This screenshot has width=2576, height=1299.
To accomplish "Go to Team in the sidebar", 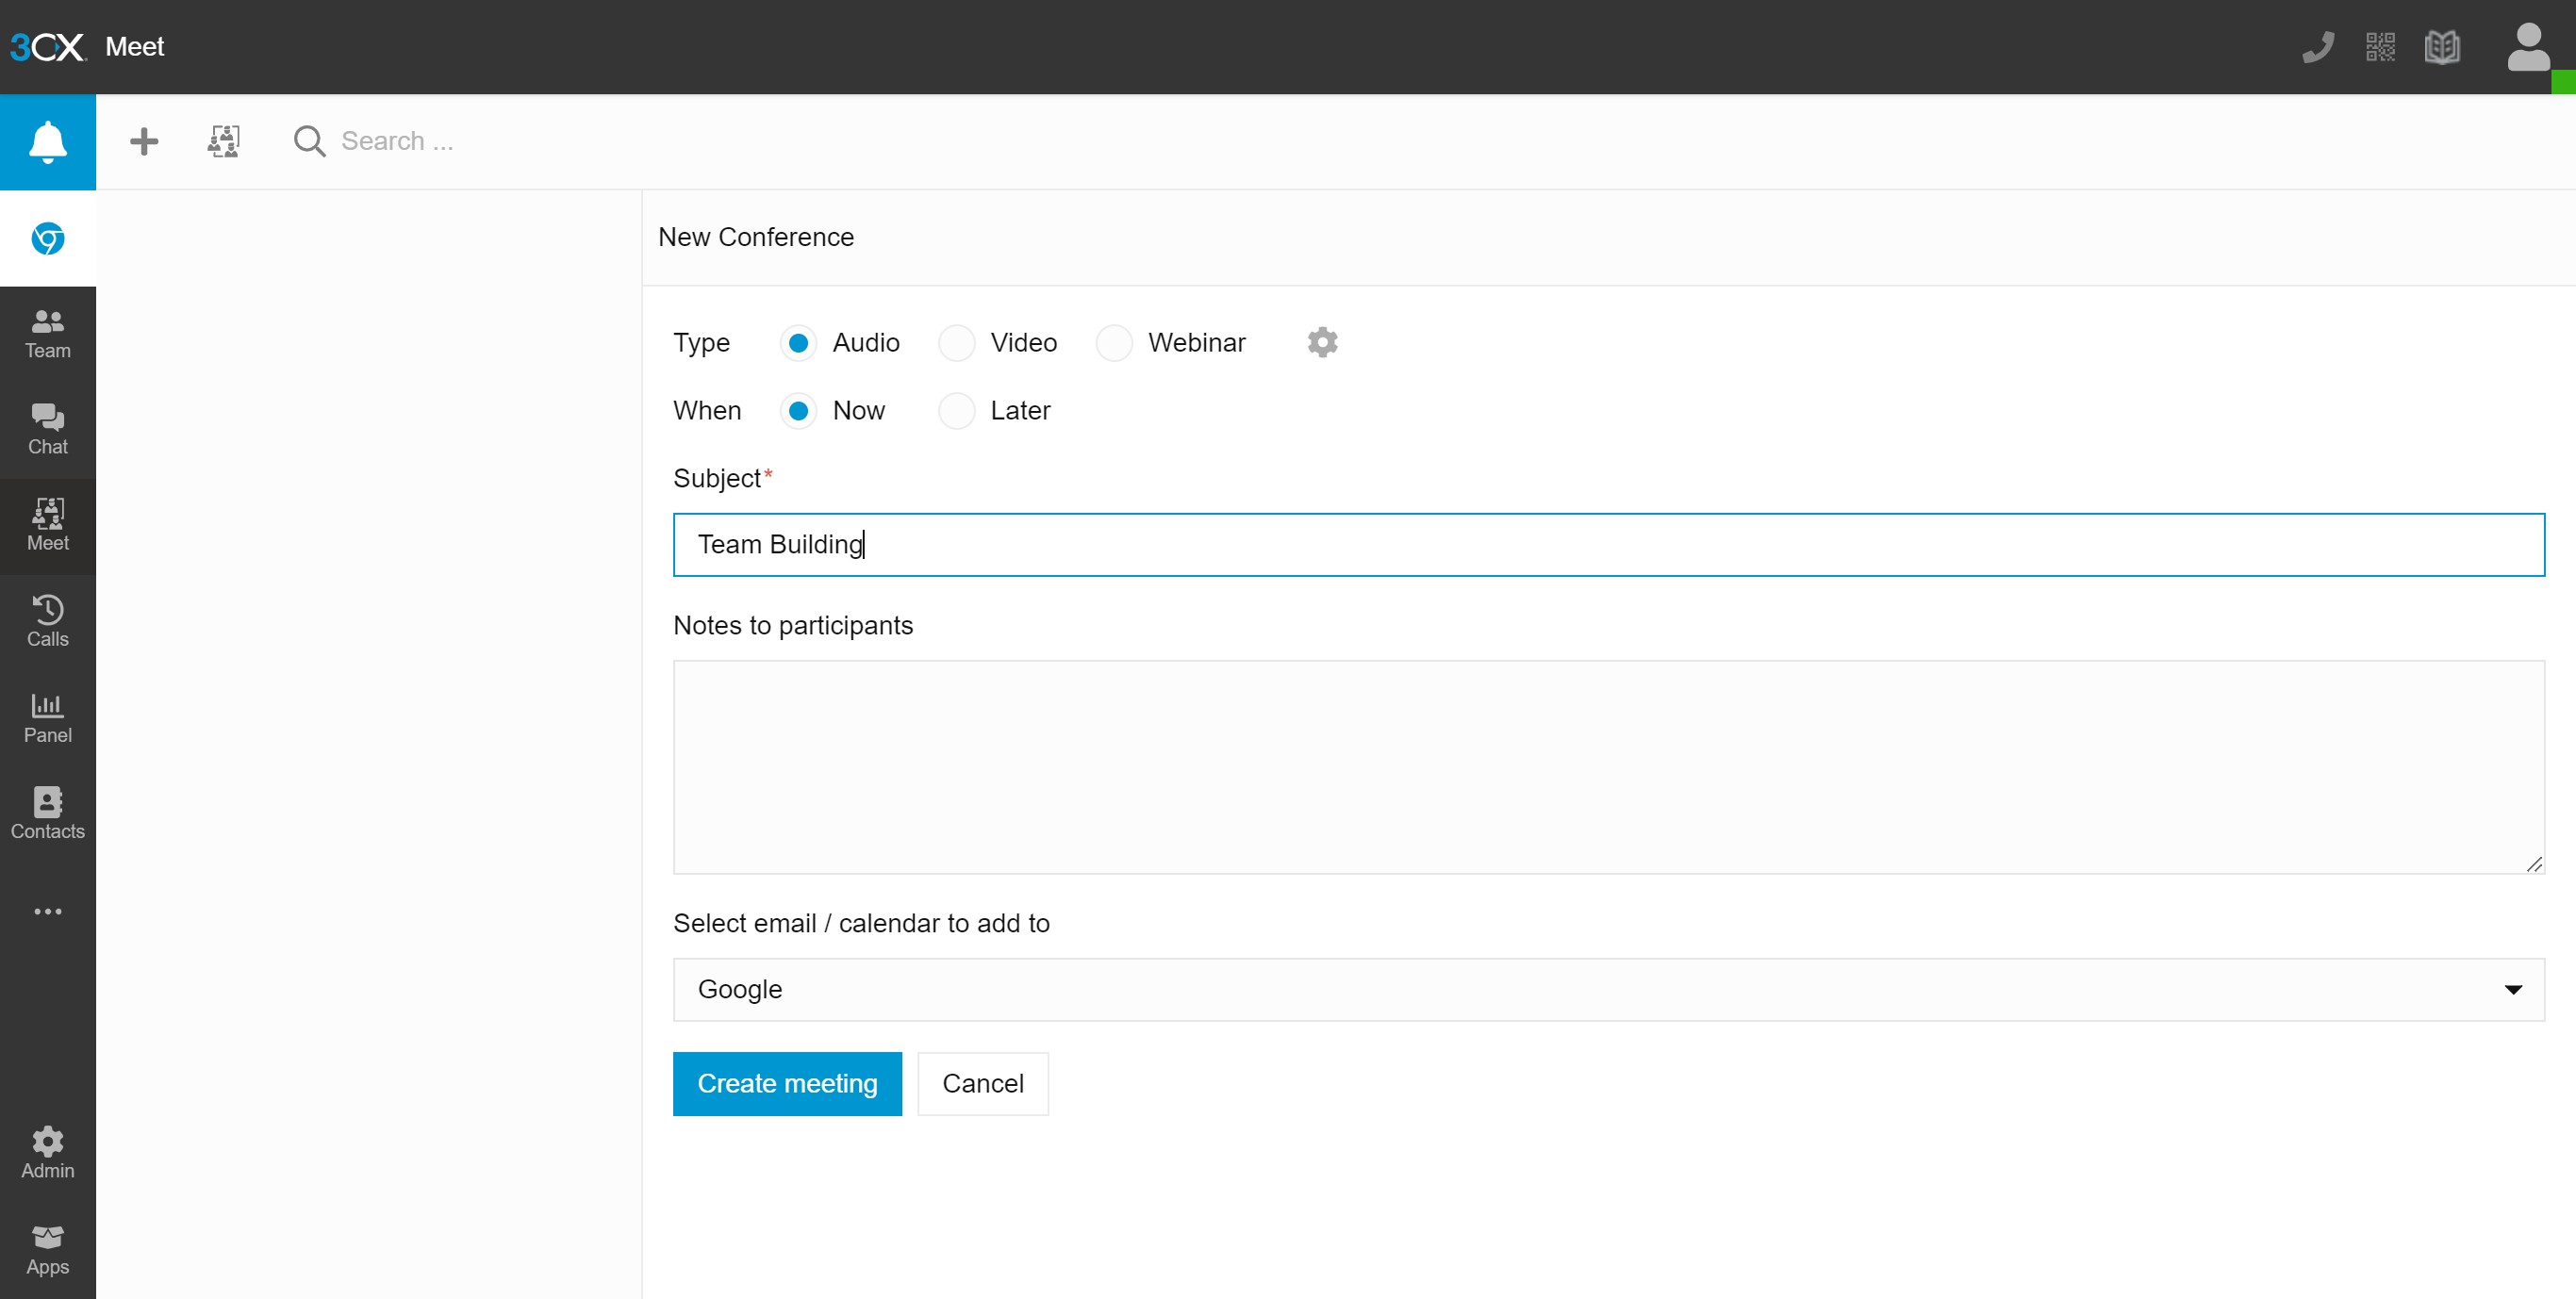I will (x=48, y=334).
